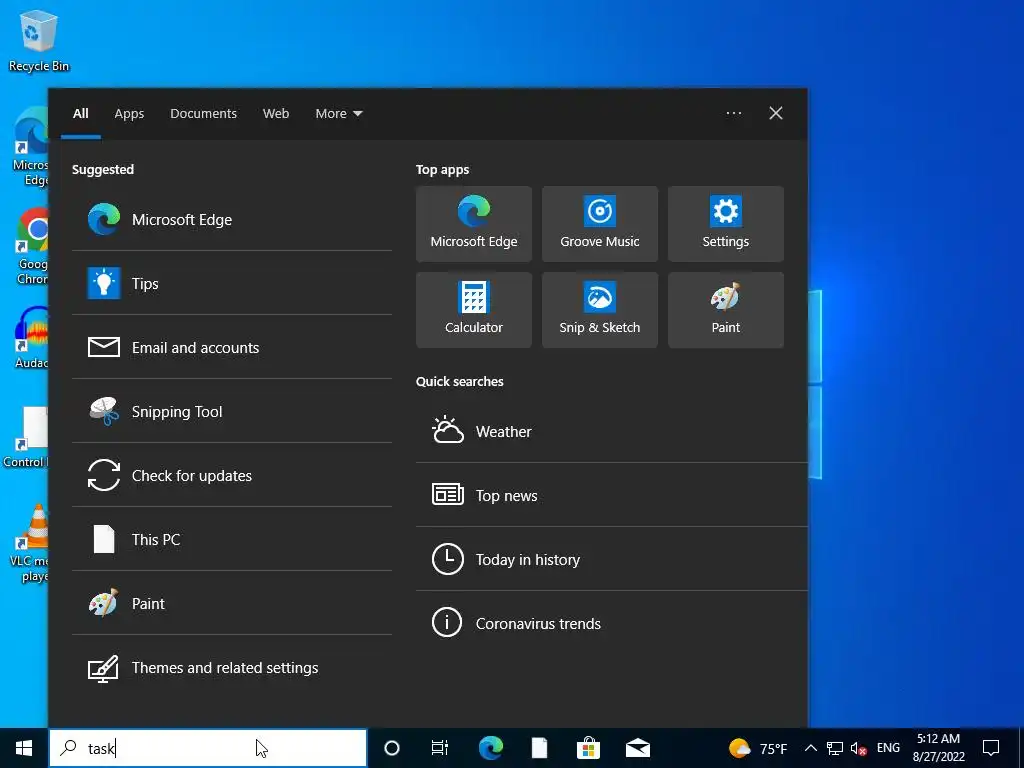The image size is (1024, 768).
Task: Open the Mail app from the taskbar
Action: (637, 748)
